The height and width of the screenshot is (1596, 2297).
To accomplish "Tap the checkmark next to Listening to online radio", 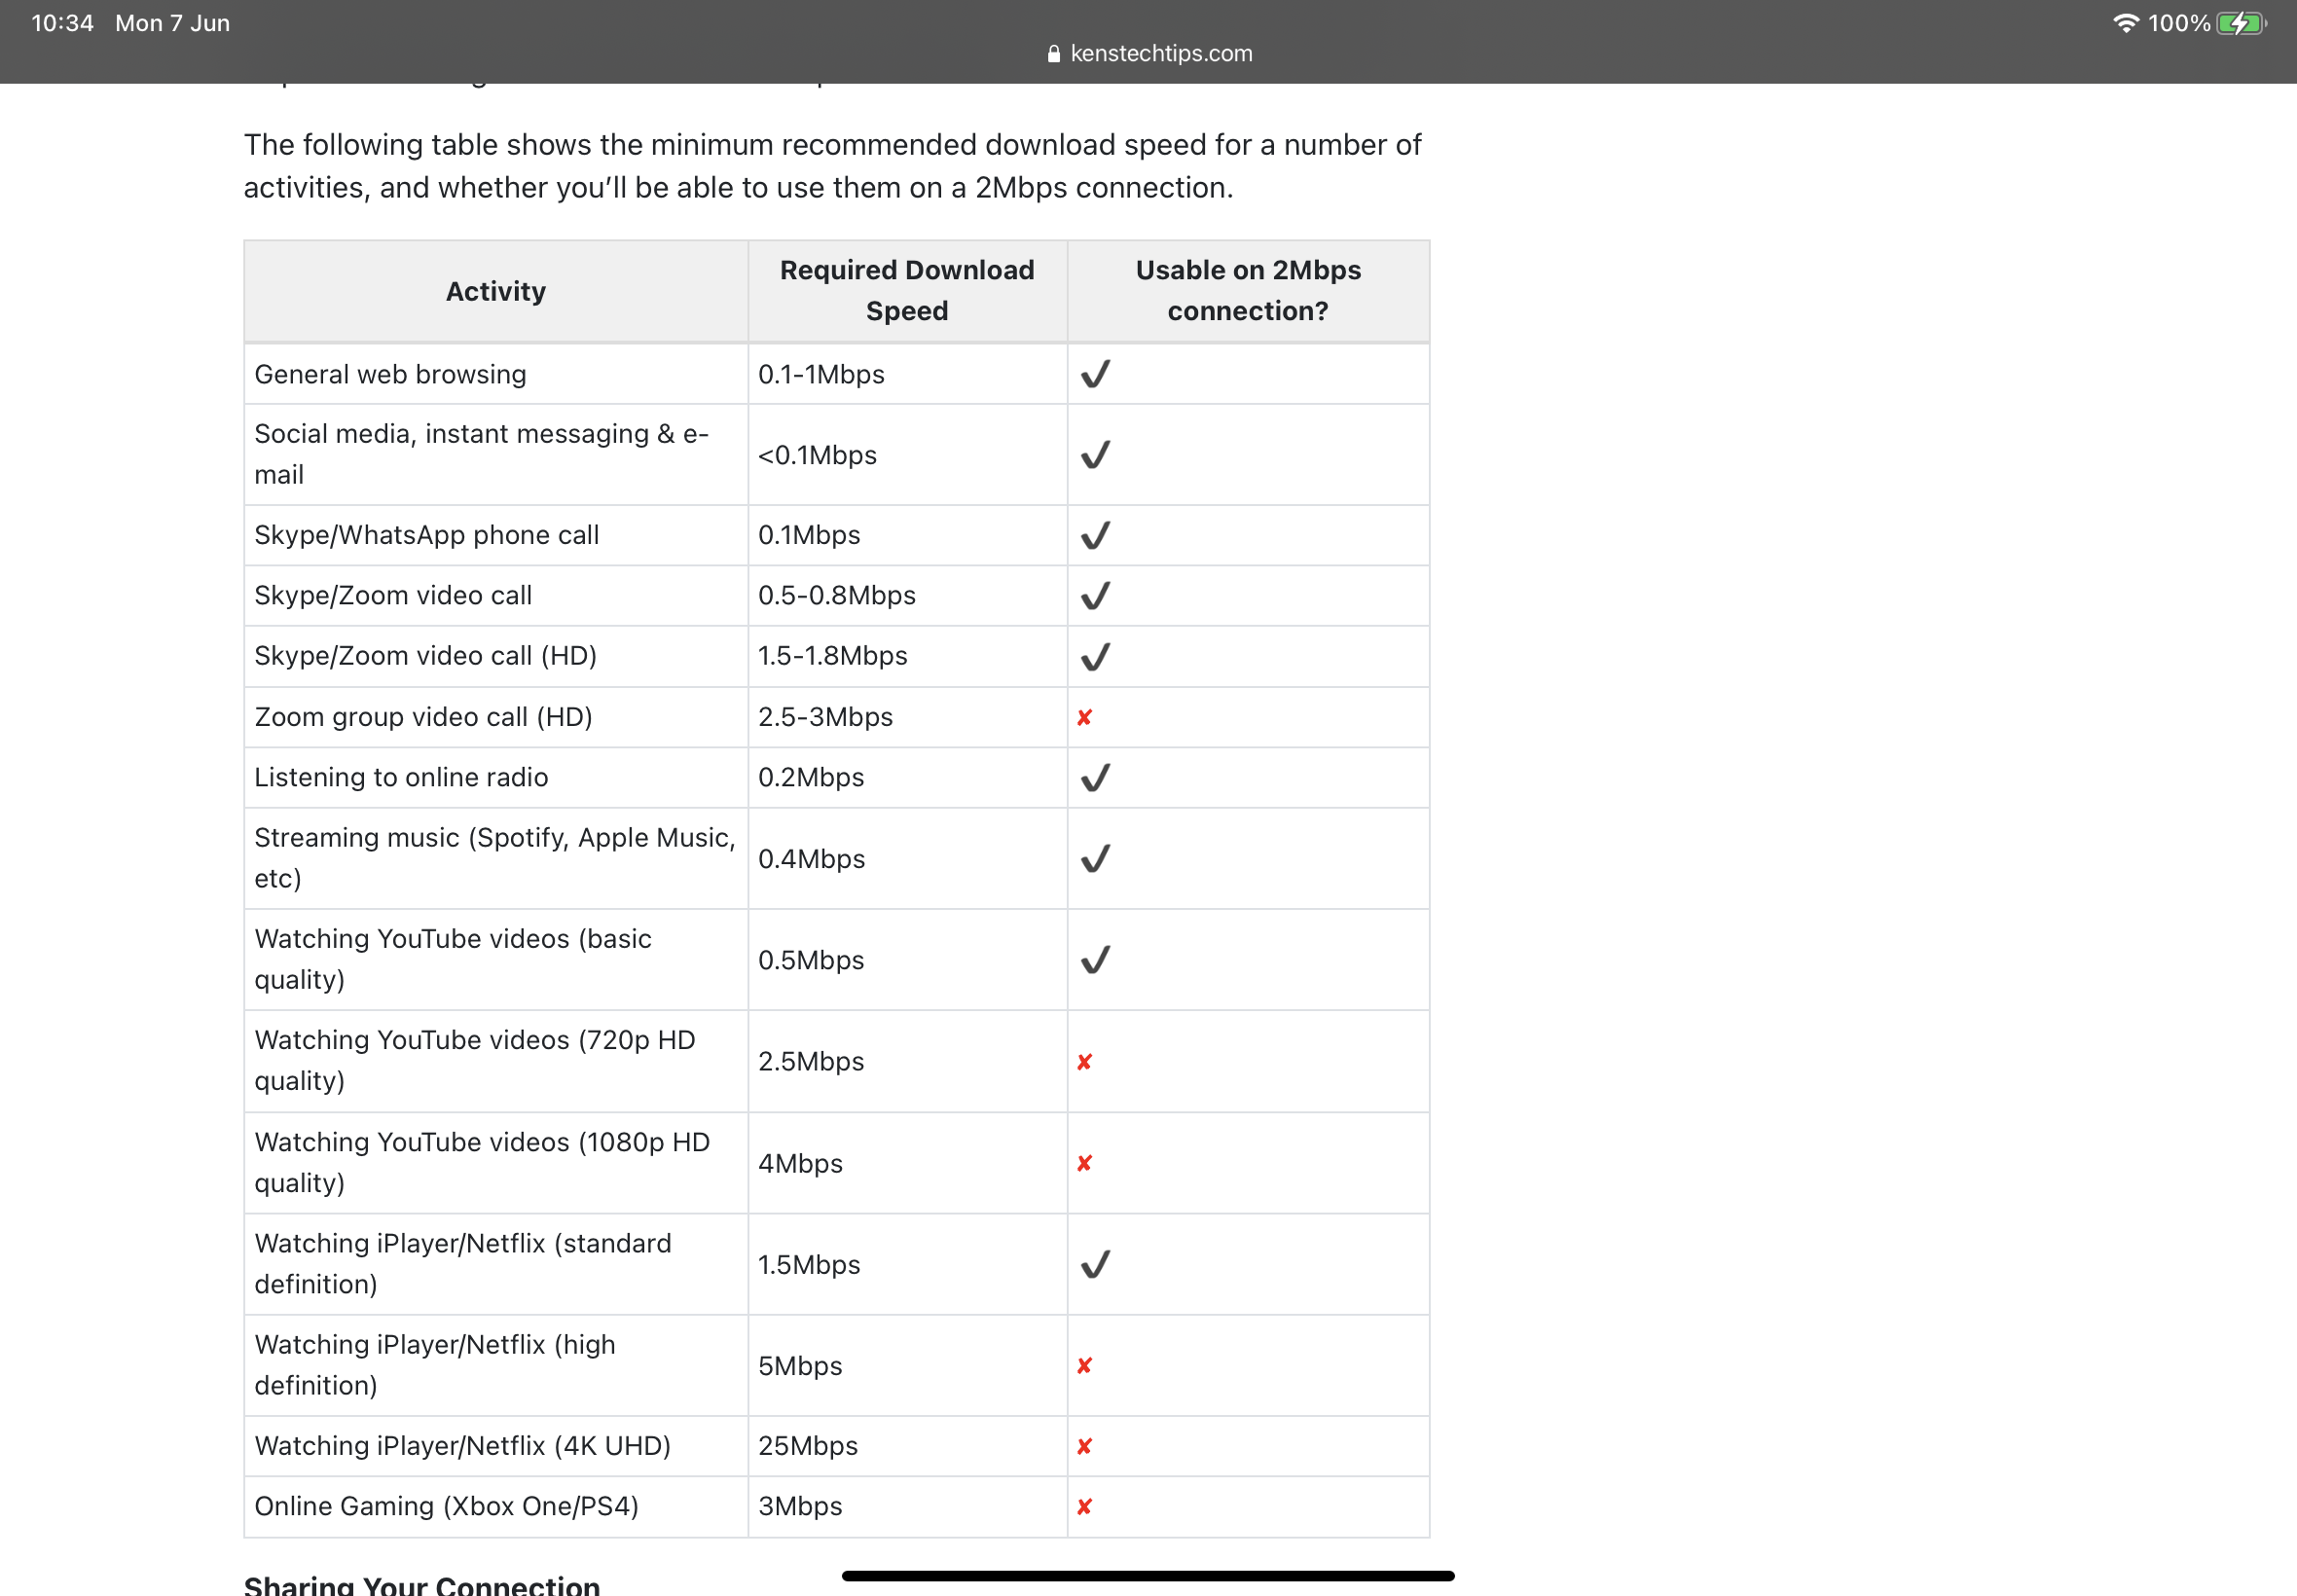I will coord(1095,777).
